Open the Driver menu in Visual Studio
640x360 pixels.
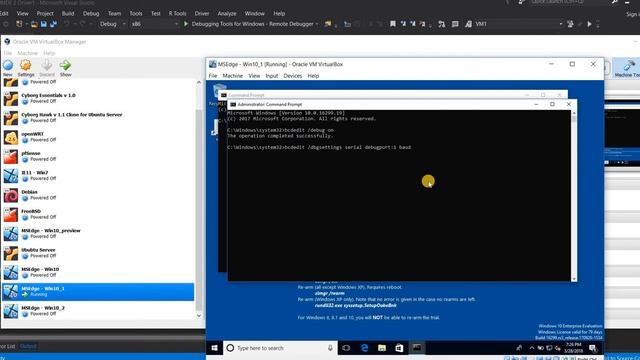pos(202,13)
